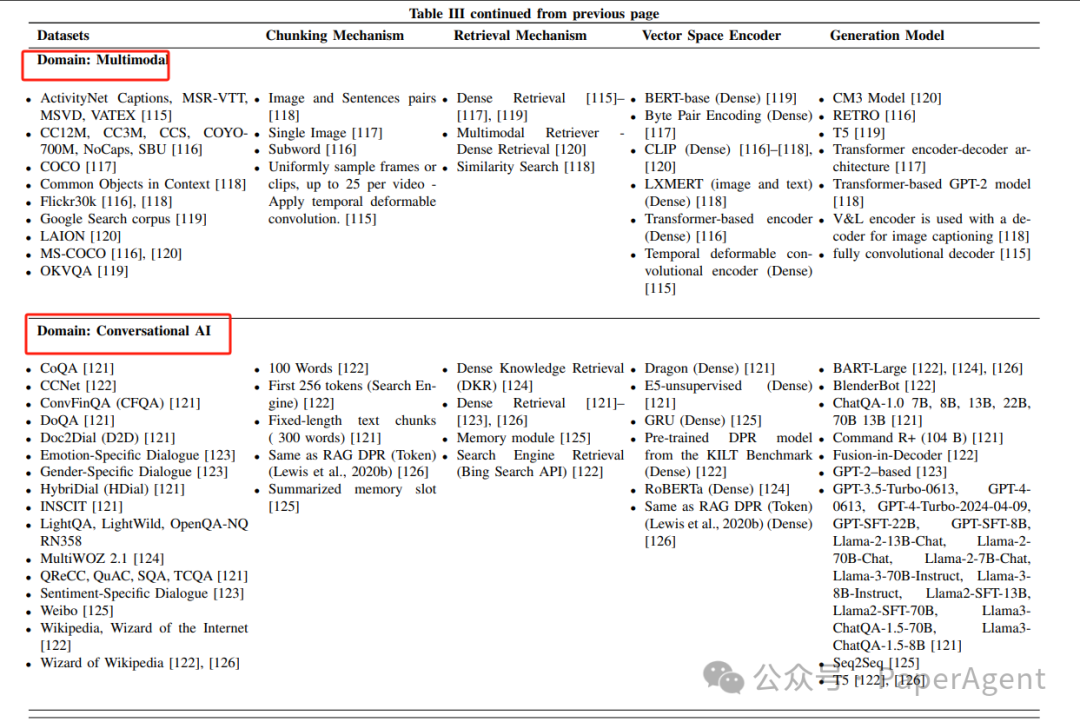Viewport: 1080px width, 722px height.
Task: Click the 'Weibo [125]' entry
Action: [76, 610]
